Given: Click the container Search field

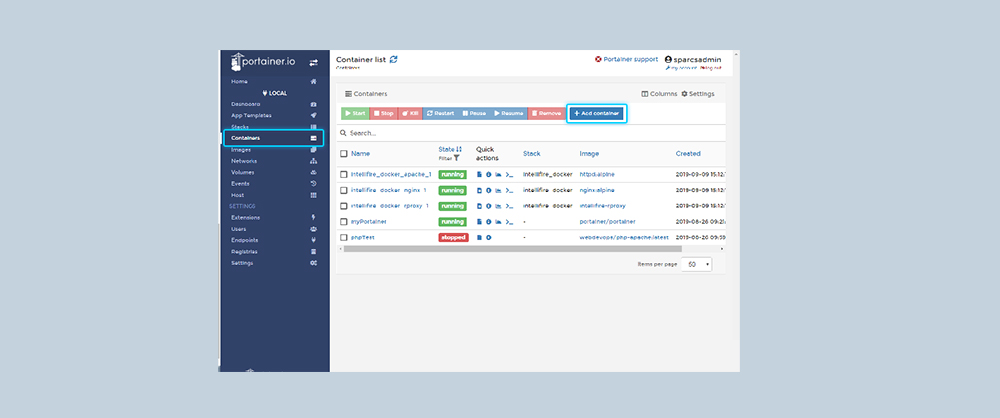Looking at the screenshot, I should click(x=531, y=133).
